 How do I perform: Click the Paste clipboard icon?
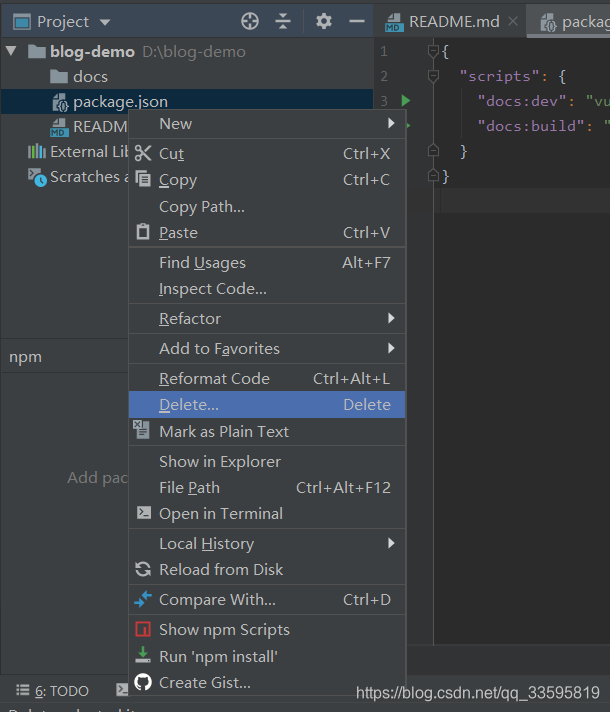click(143, 232)
